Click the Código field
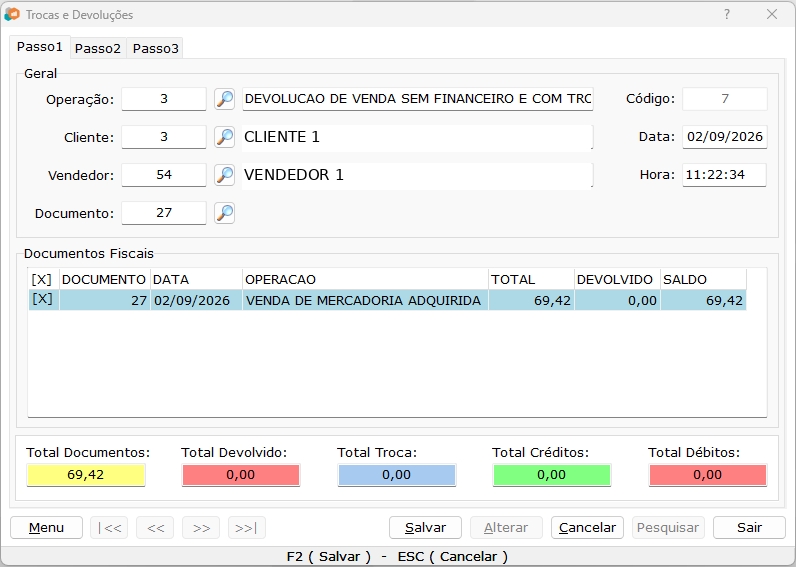 click(x=725, y=99)
